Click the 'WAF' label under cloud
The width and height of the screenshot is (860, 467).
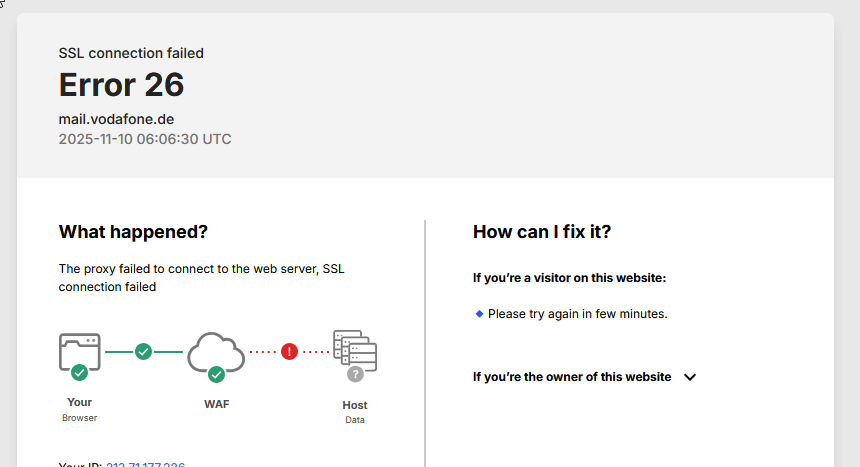click(x=217, y=404)
